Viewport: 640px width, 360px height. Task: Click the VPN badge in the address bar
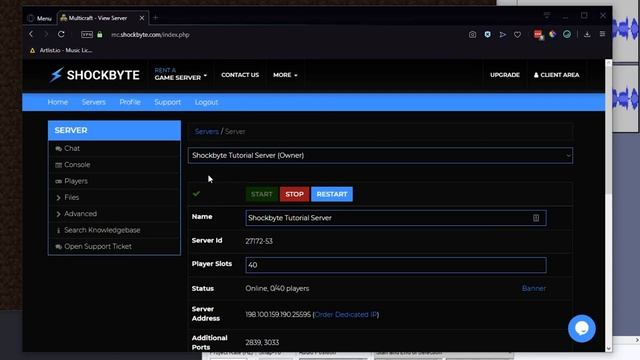click(x=87, y=35)
